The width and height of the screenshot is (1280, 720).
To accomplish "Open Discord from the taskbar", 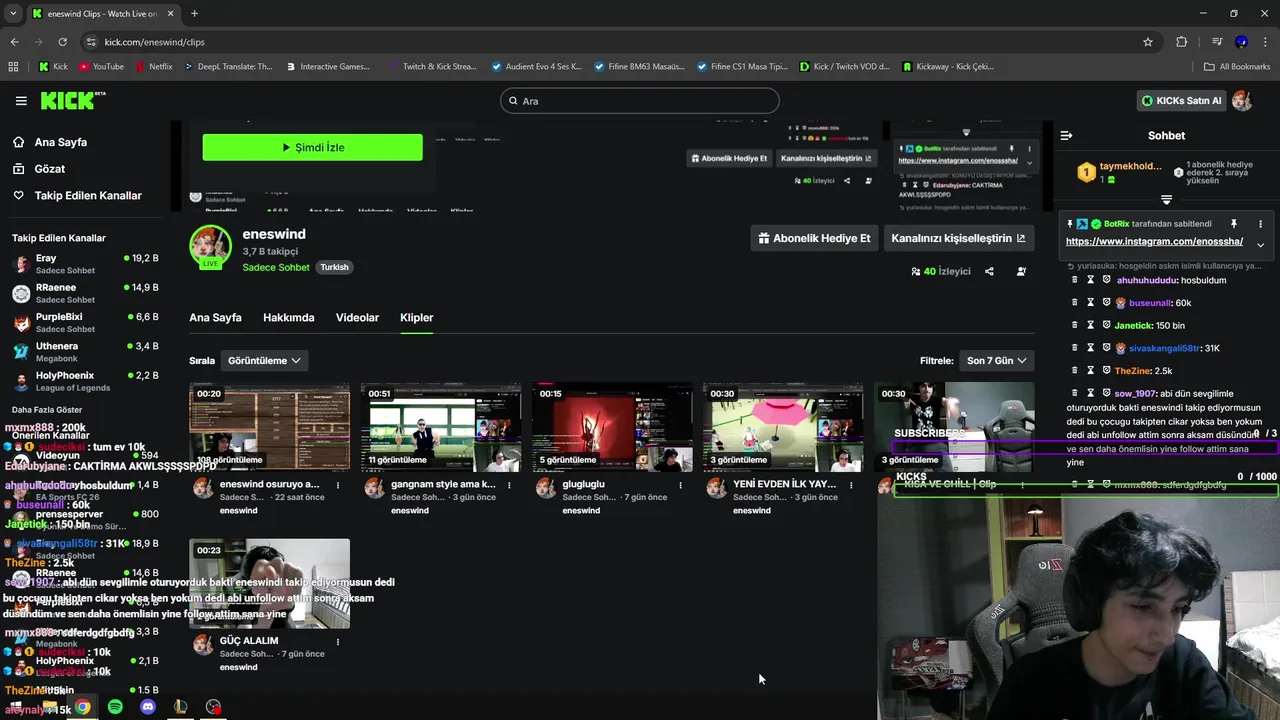I will (148, 707).
